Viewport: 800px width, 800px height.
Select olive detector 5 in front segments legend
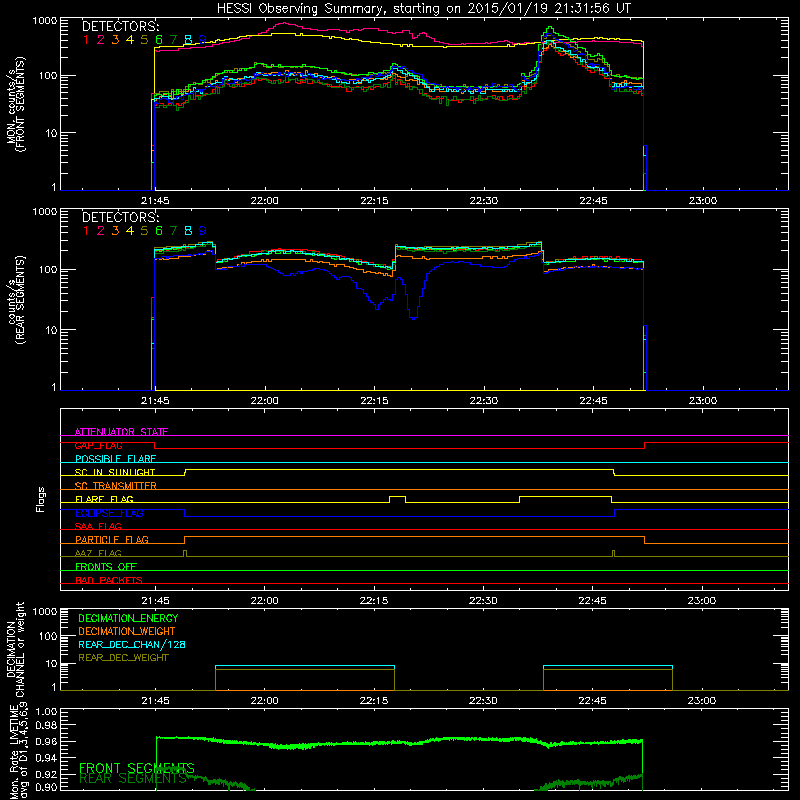point(144,40)
